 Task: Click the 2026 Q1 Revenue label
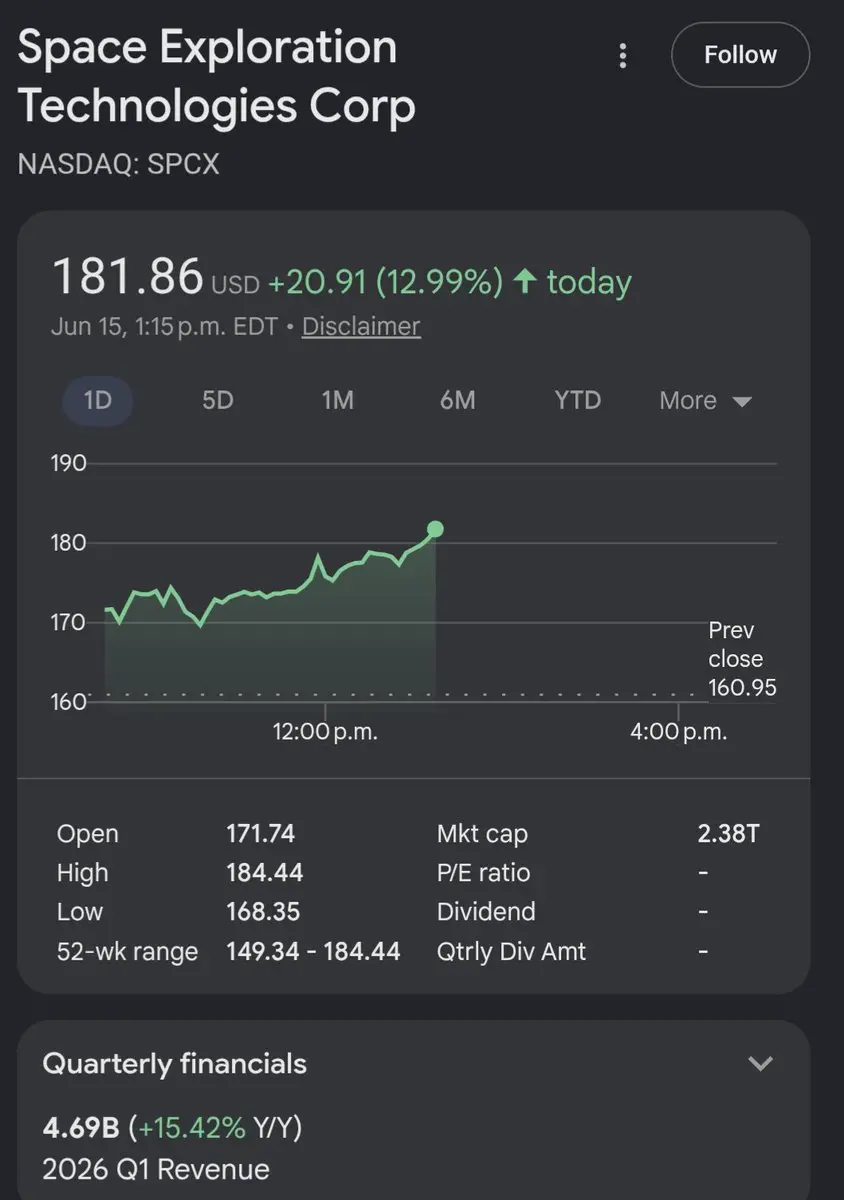[x=156, y=1169]
